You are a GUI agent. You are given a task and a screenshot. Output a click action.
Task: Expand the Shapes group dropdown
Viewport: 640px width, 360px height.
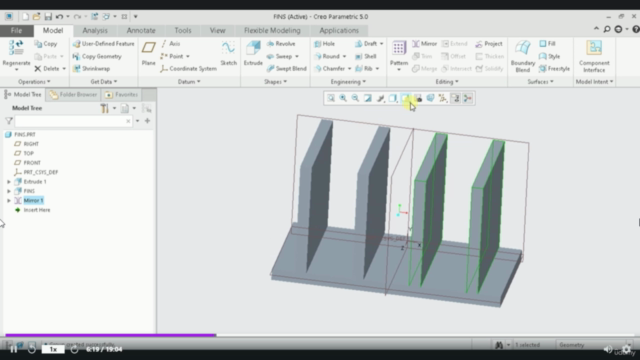[276, 82]
